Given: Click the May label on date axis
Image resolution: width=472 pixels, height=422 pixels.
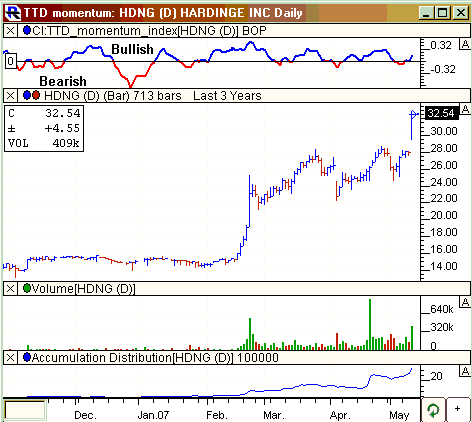Looking at the screenshot, I should pos(399,415).
